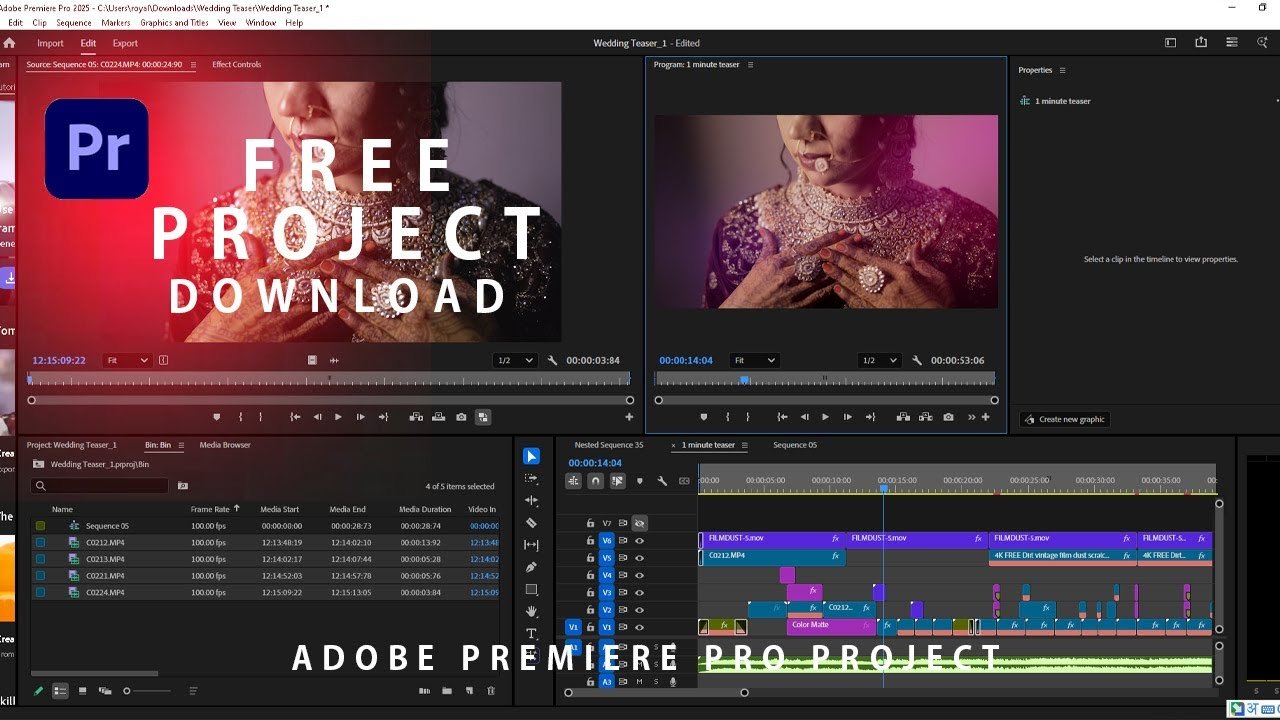Image resolution: width=1280 pixels, height=720 pixels.
Task: Open Source monitor settings wrench
Action: point(553,360)
